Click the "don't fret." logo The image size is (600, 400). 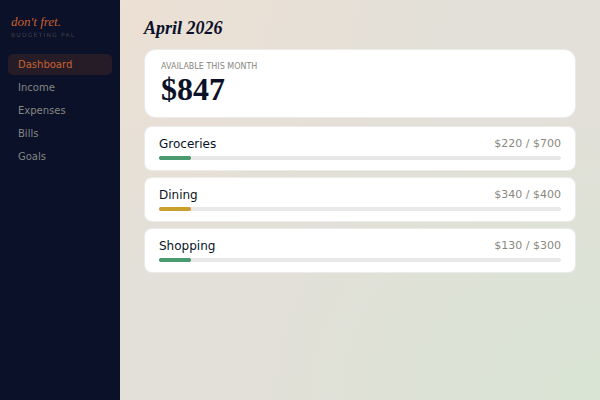click(x=36, y=21)
